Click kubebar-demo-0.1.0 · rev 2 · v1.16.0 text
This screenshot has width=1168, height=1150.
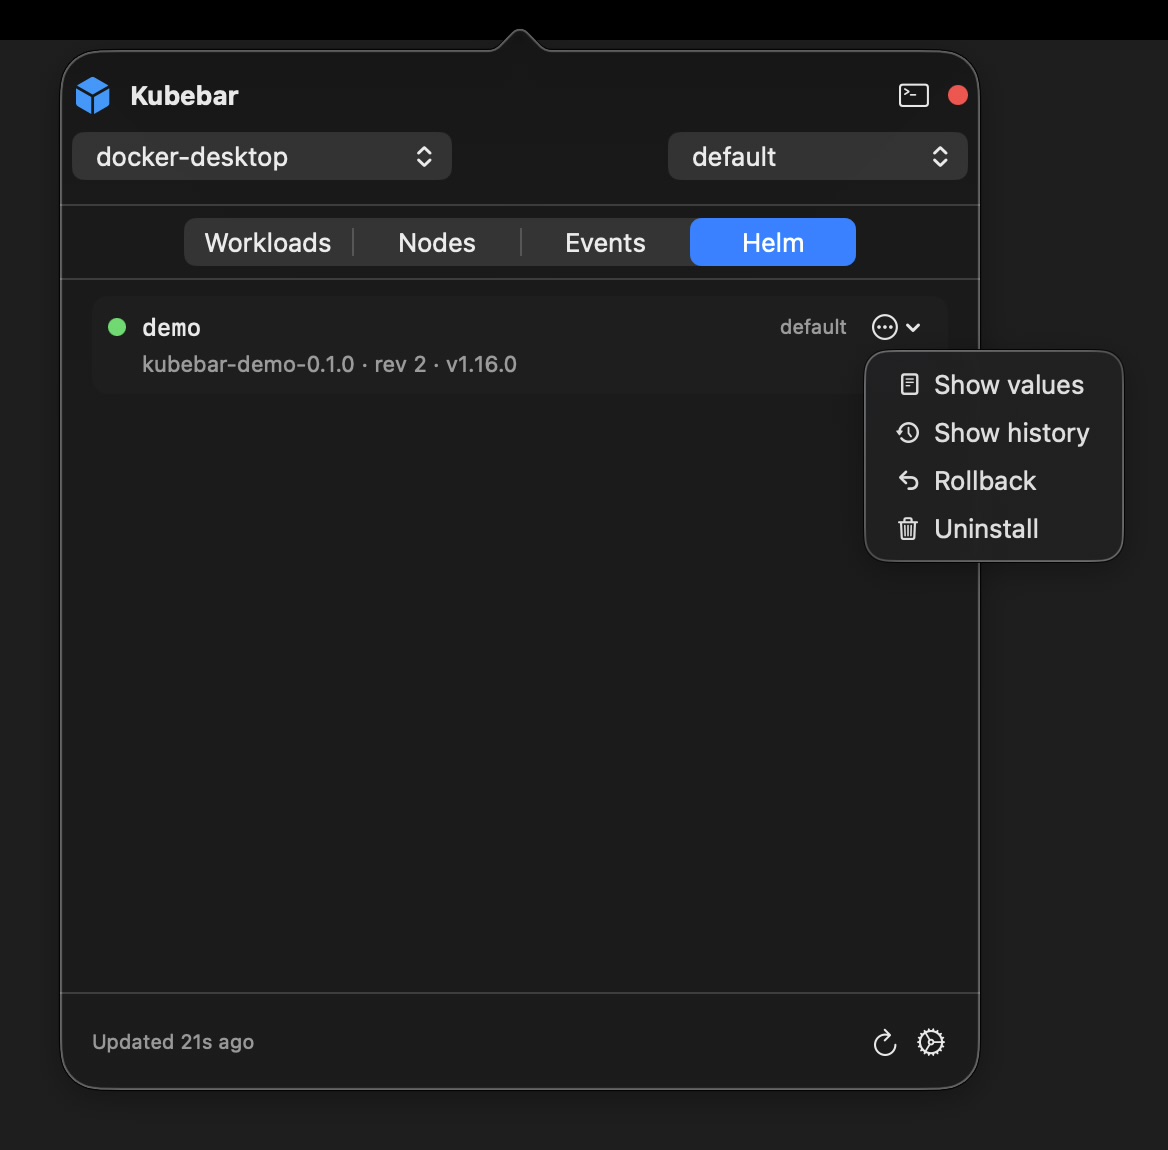[329, 364]
